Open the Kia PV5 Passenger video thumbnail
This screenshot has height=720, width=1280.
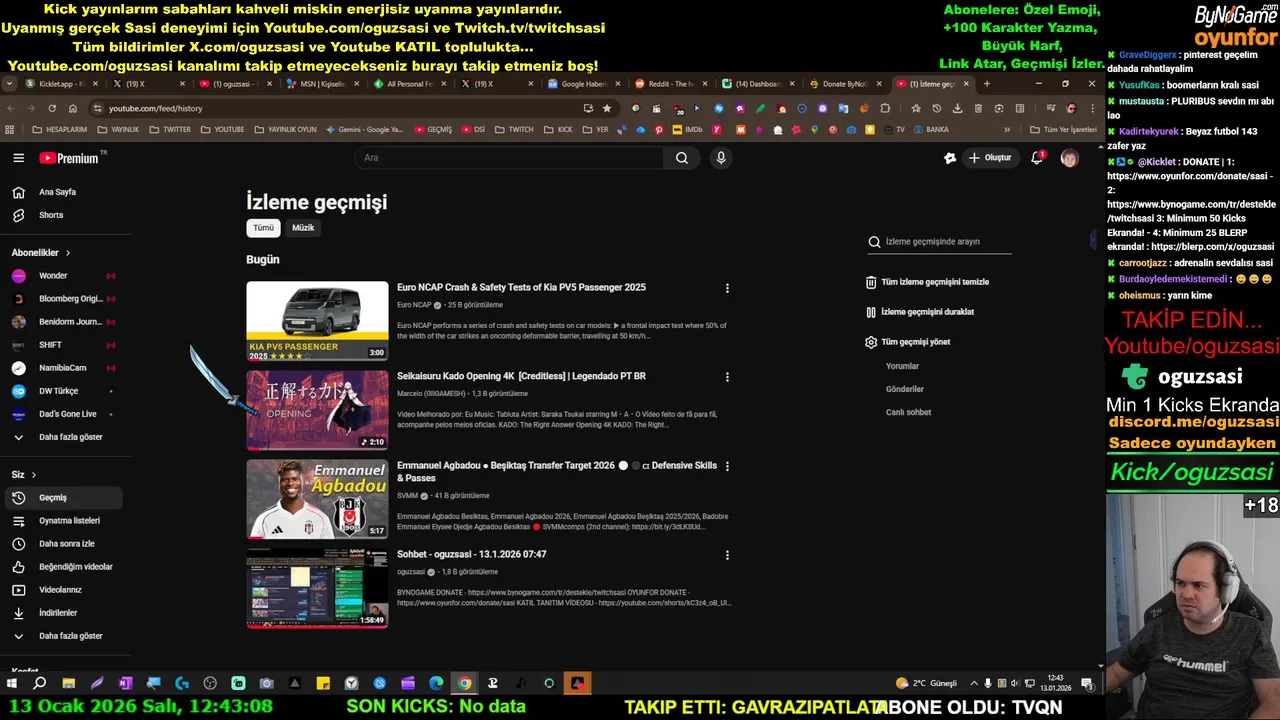pos(317,321)
